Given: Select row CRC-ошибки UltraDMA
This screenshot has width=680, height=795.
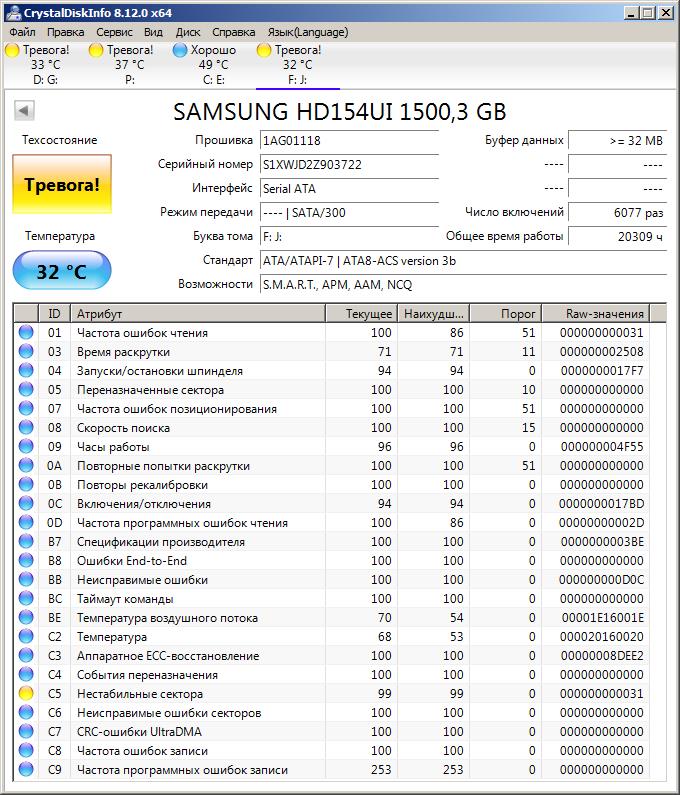Looking at the screenshot, I should (332, 732).
